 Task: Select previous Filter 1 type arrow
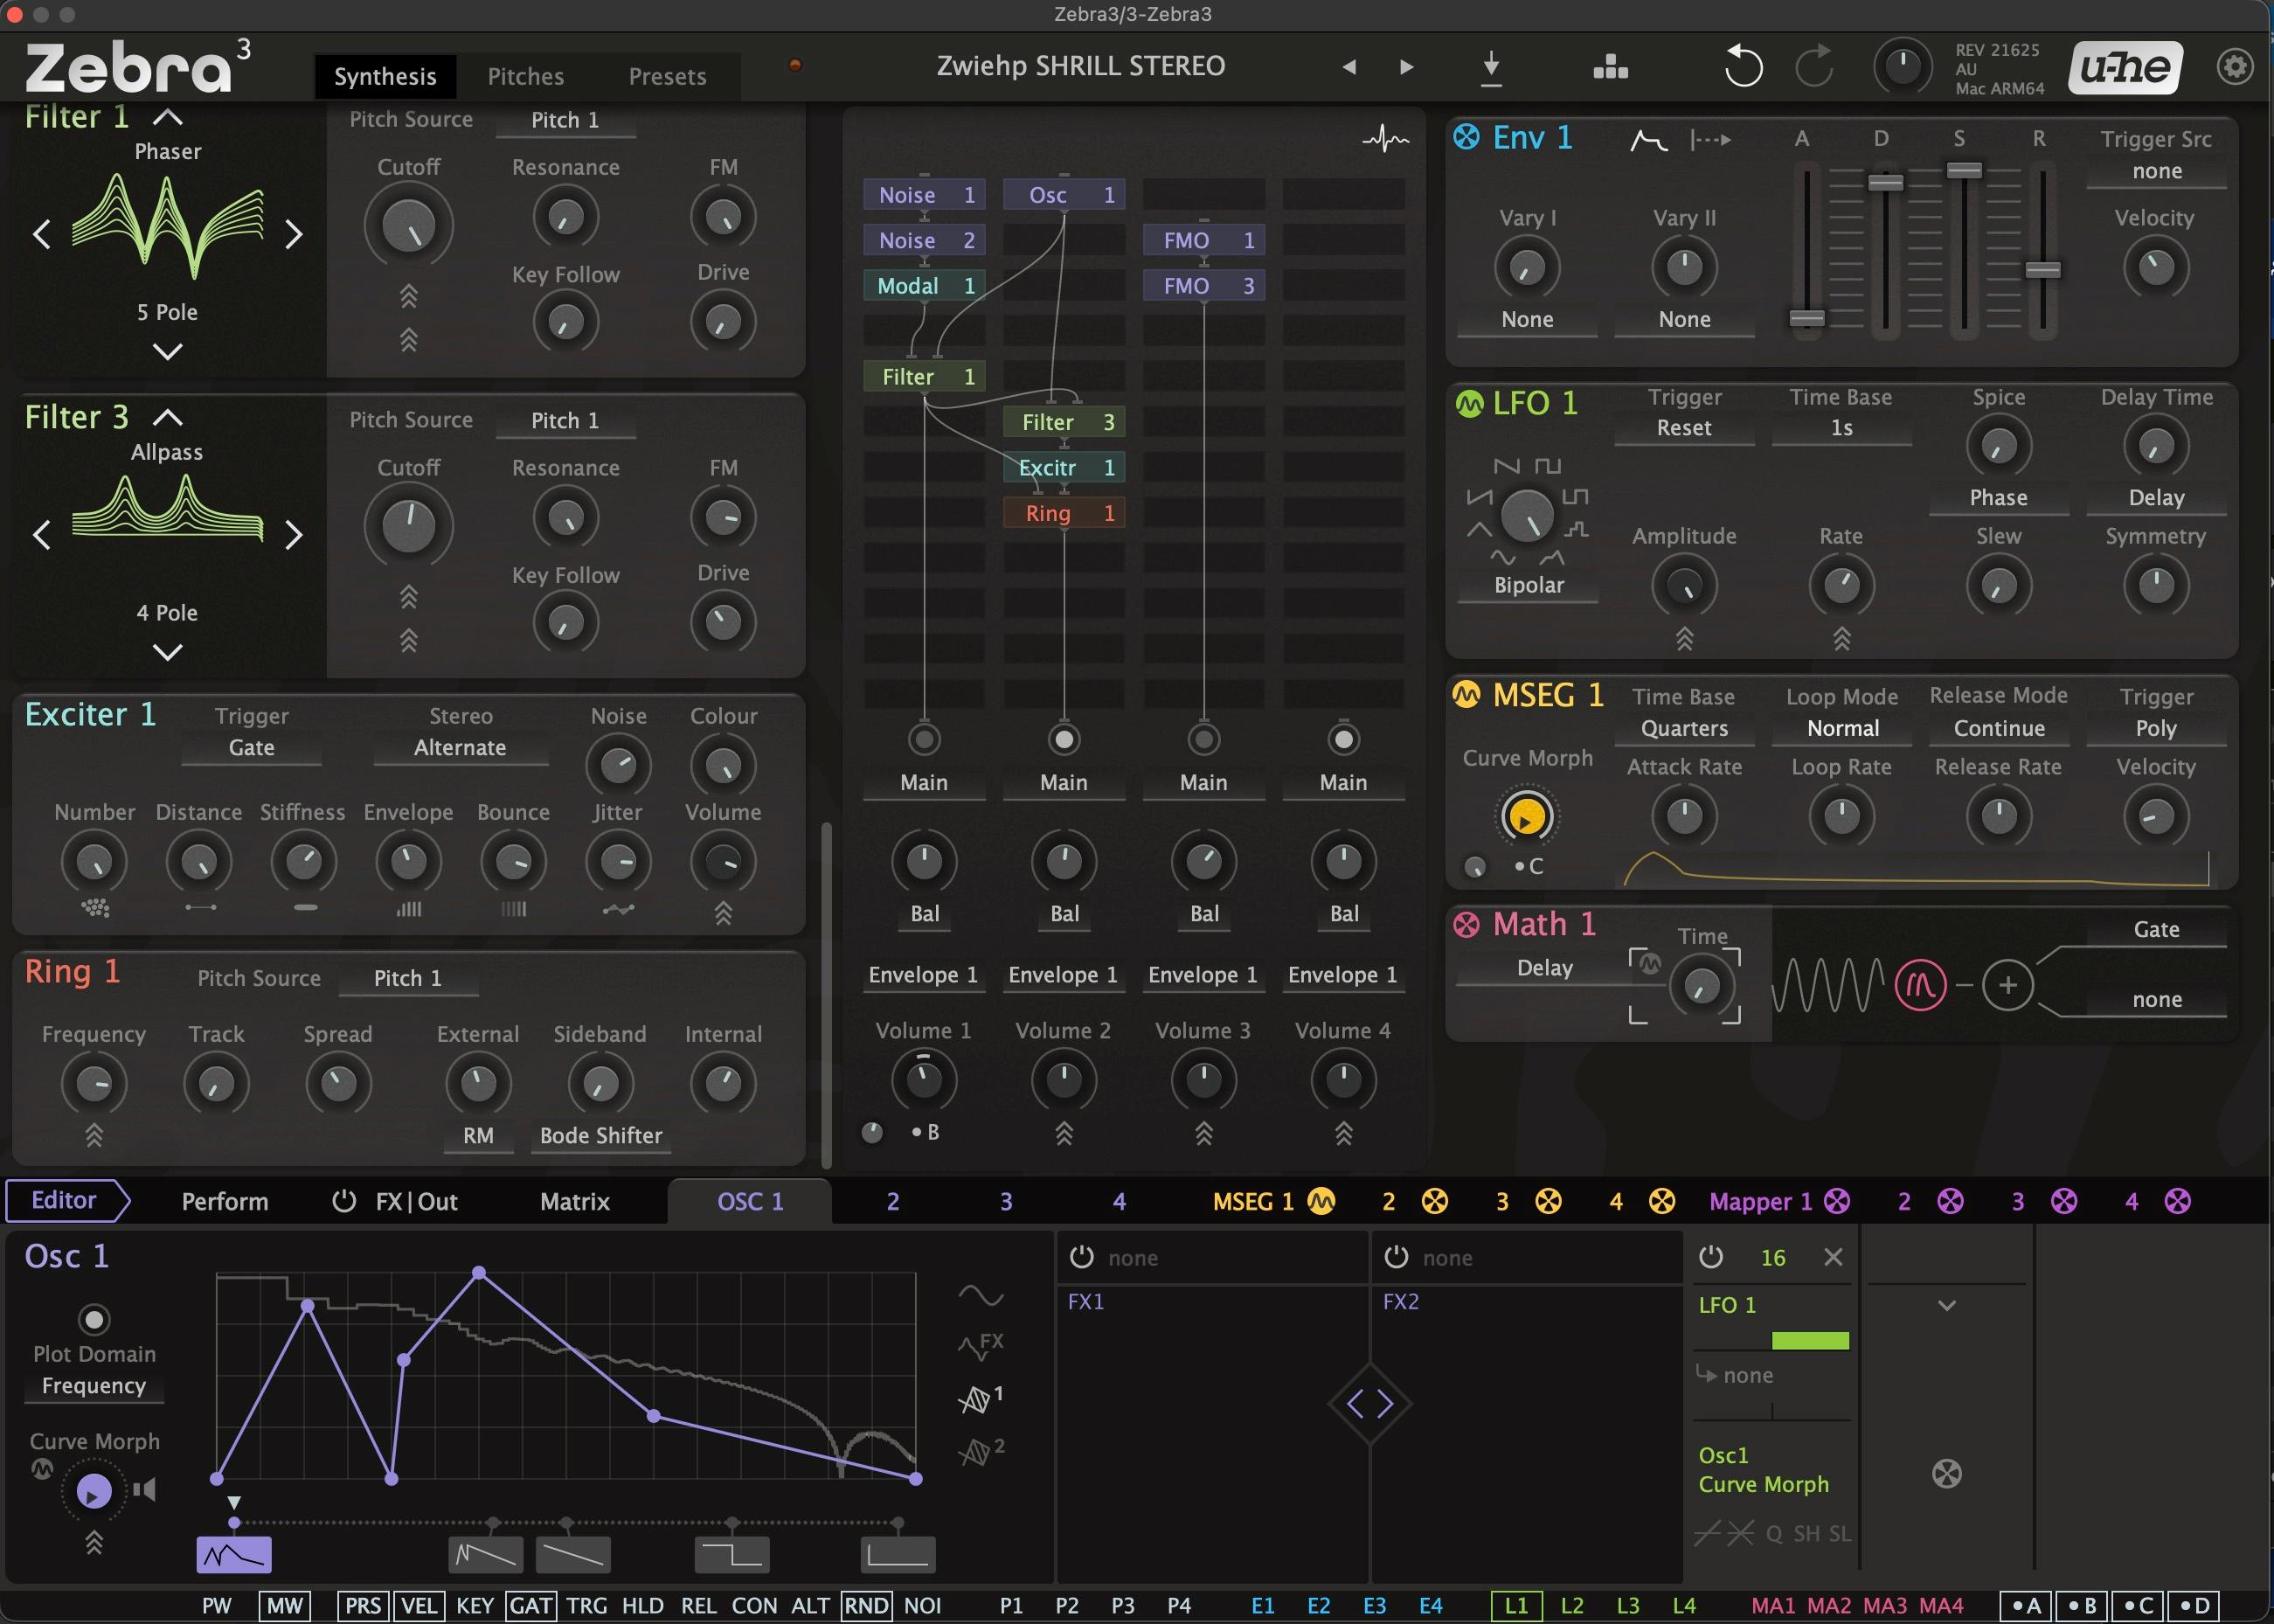pos(42,234)
